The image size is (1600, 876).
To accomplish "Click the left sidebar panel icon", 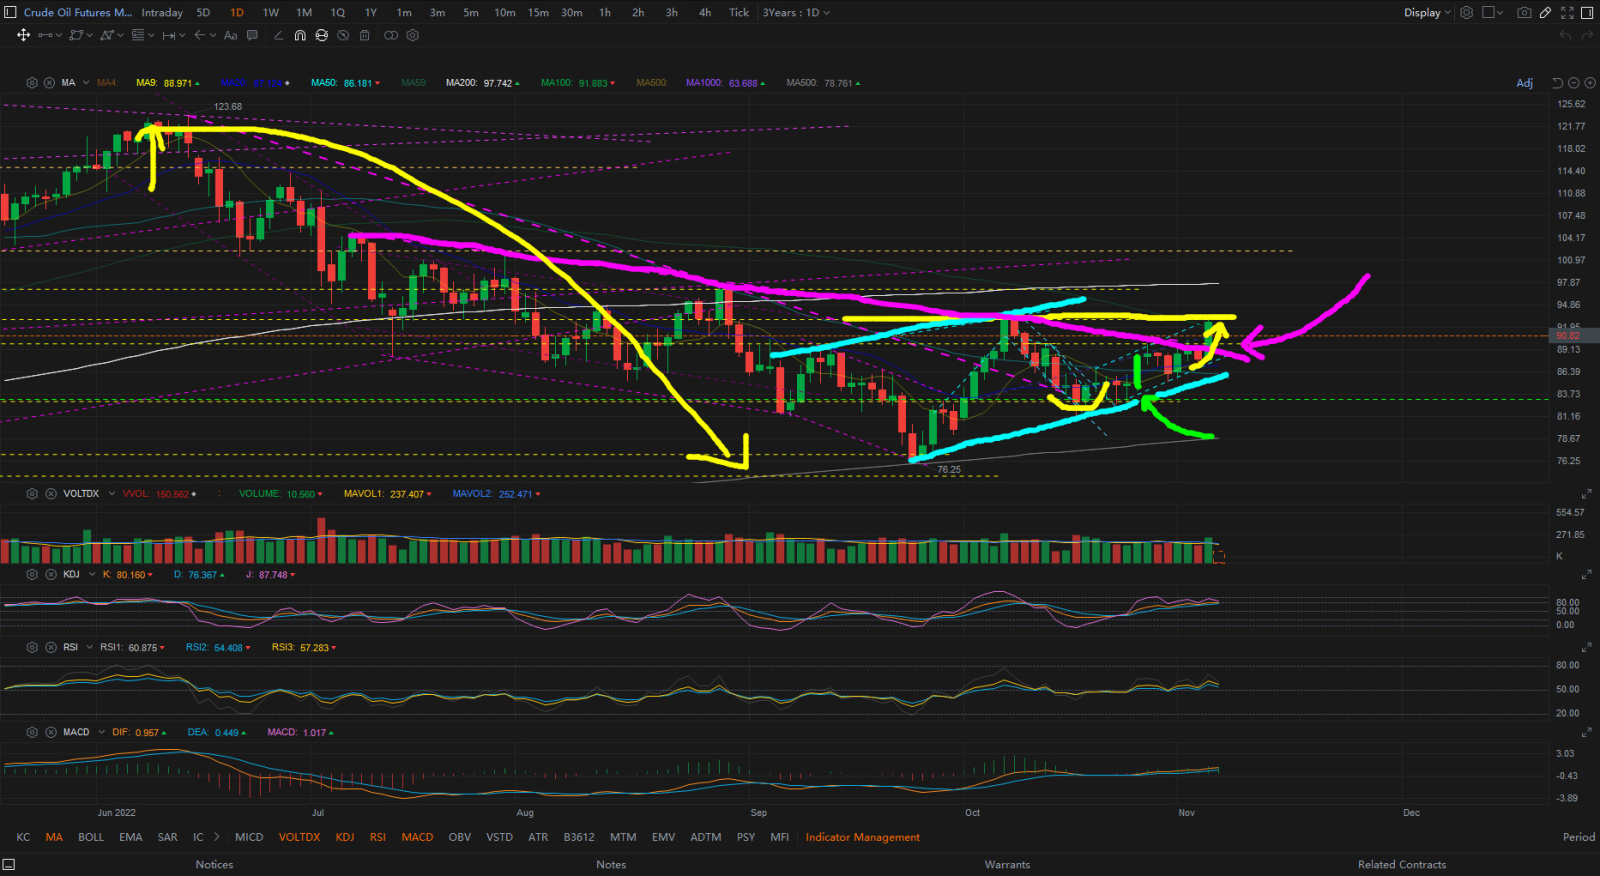I will [x=10, y=13].
